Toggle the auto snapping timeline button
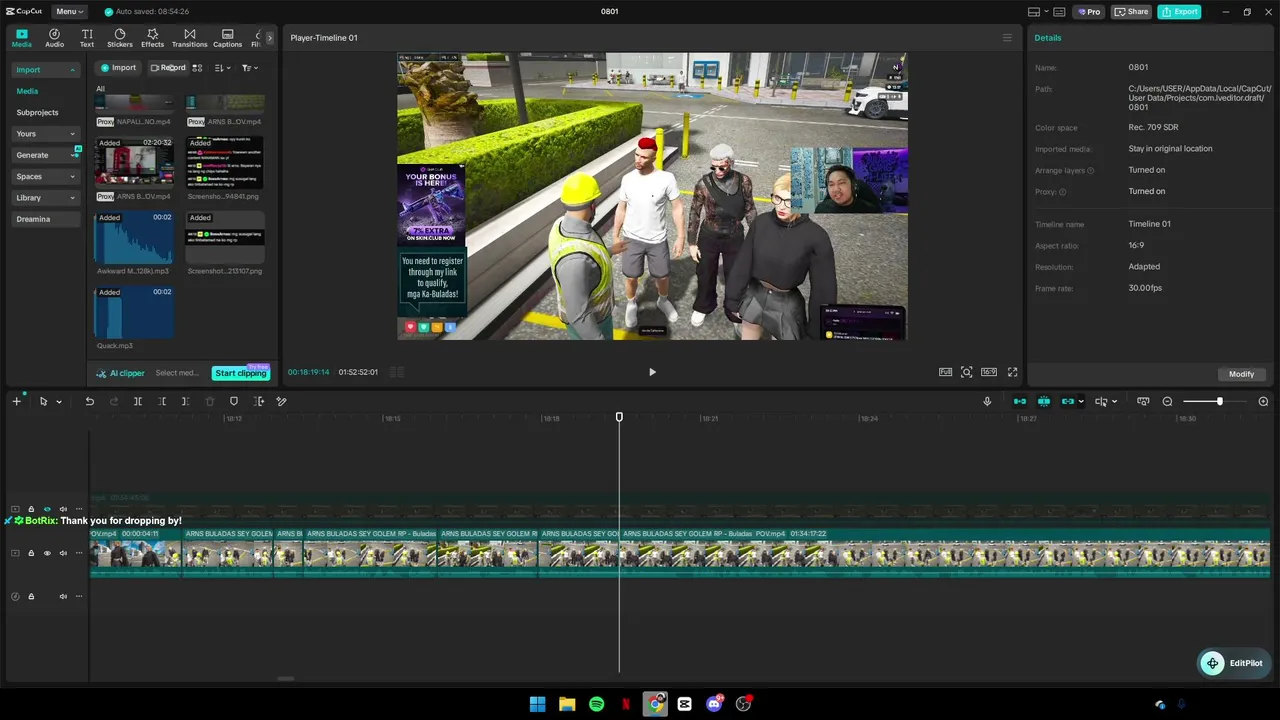Image resolution: width=1280 pixels, height=720 pixels. pos(1044,401)
